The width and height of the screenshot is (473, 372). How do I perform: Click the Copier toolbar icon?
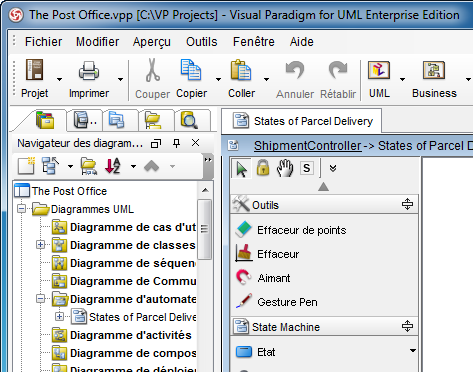click(x=191, y=70)
